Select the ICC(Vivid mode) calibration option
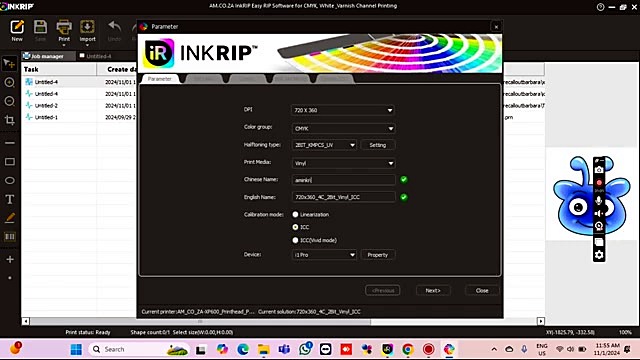The width and height of the screenshot is (640, 360). point(295,240)
